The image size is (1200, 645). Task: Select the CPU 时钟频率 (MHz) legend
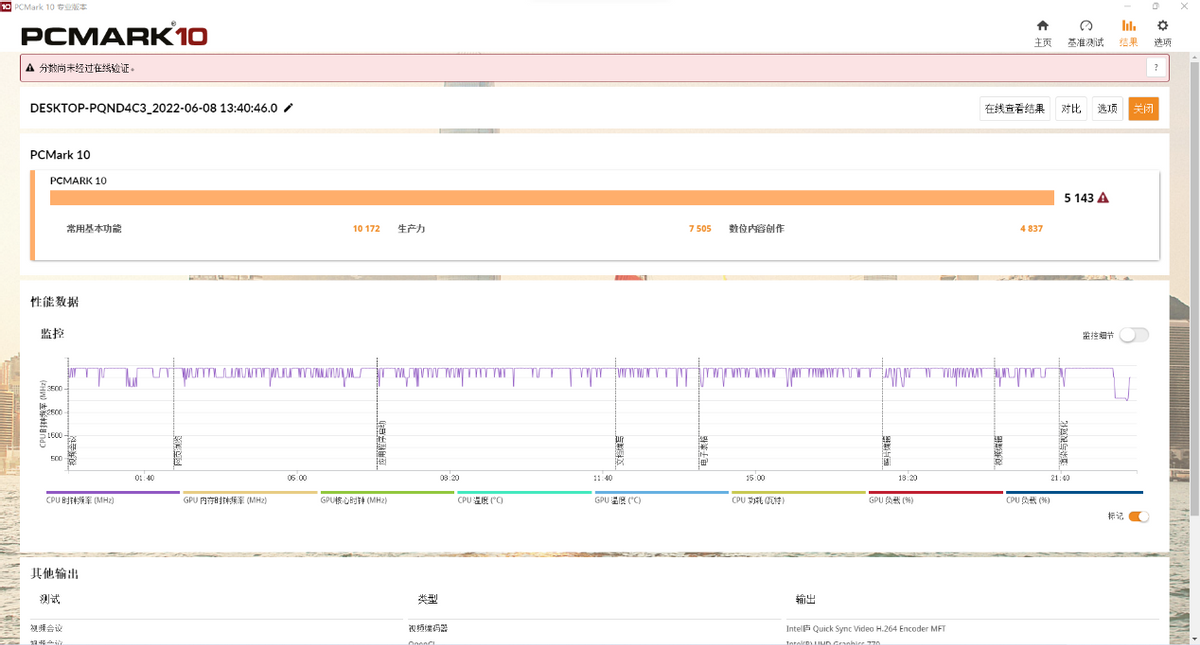81,499
